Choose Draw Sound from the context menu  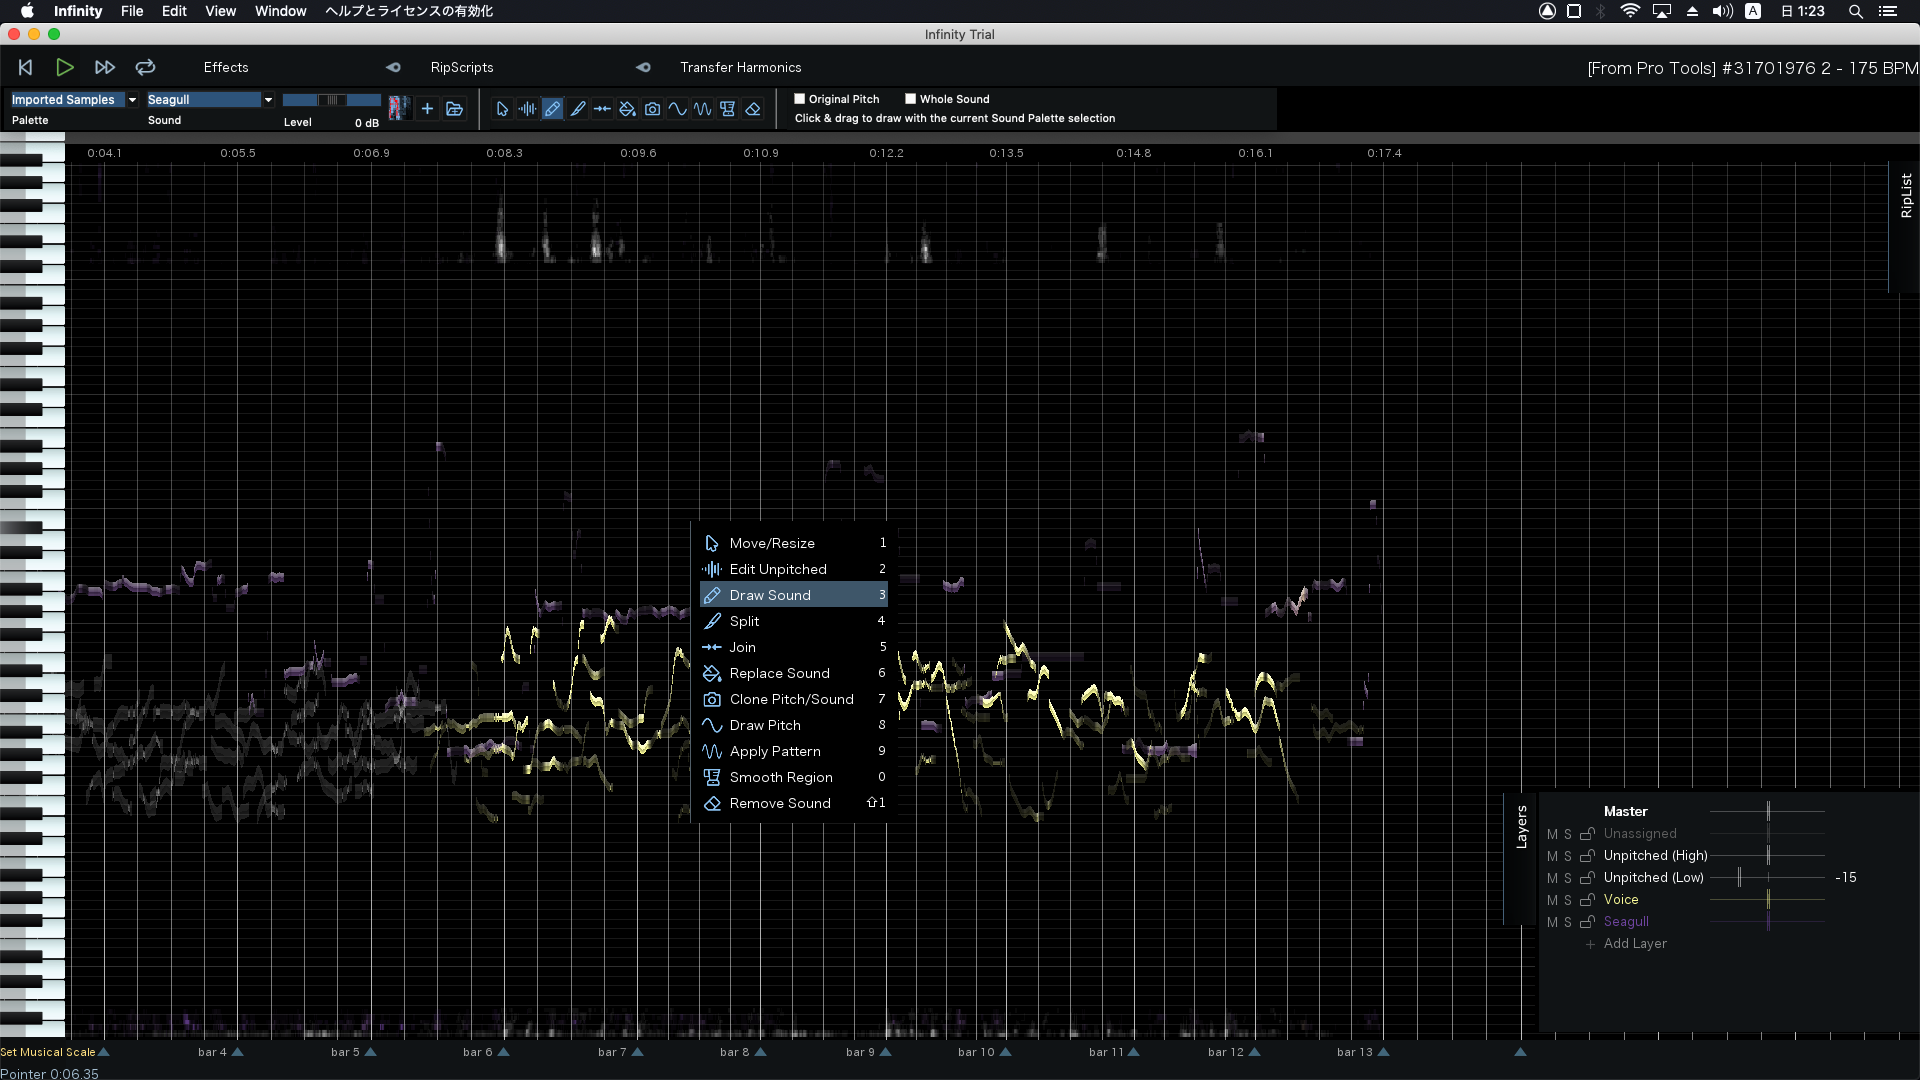(794, 595)
